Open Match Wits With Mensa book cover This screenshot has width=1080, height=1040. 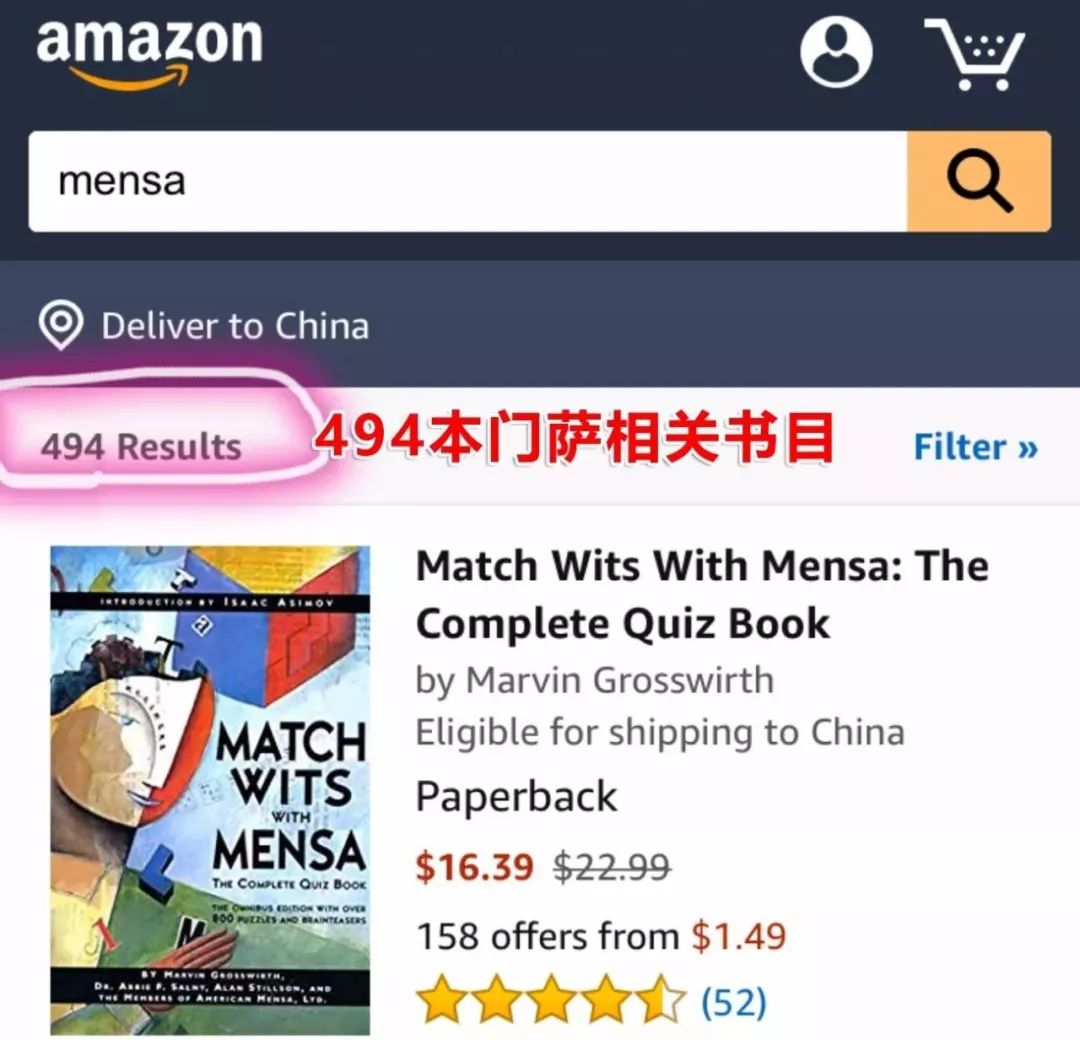coord(210,791)
